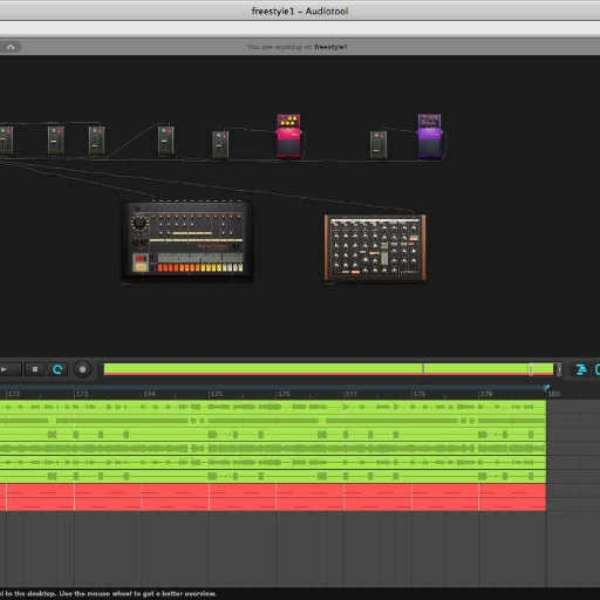This screenshot has width=600, height=600.
Task: Select the wood-sided synthesizer device
Action: [375, 248]
